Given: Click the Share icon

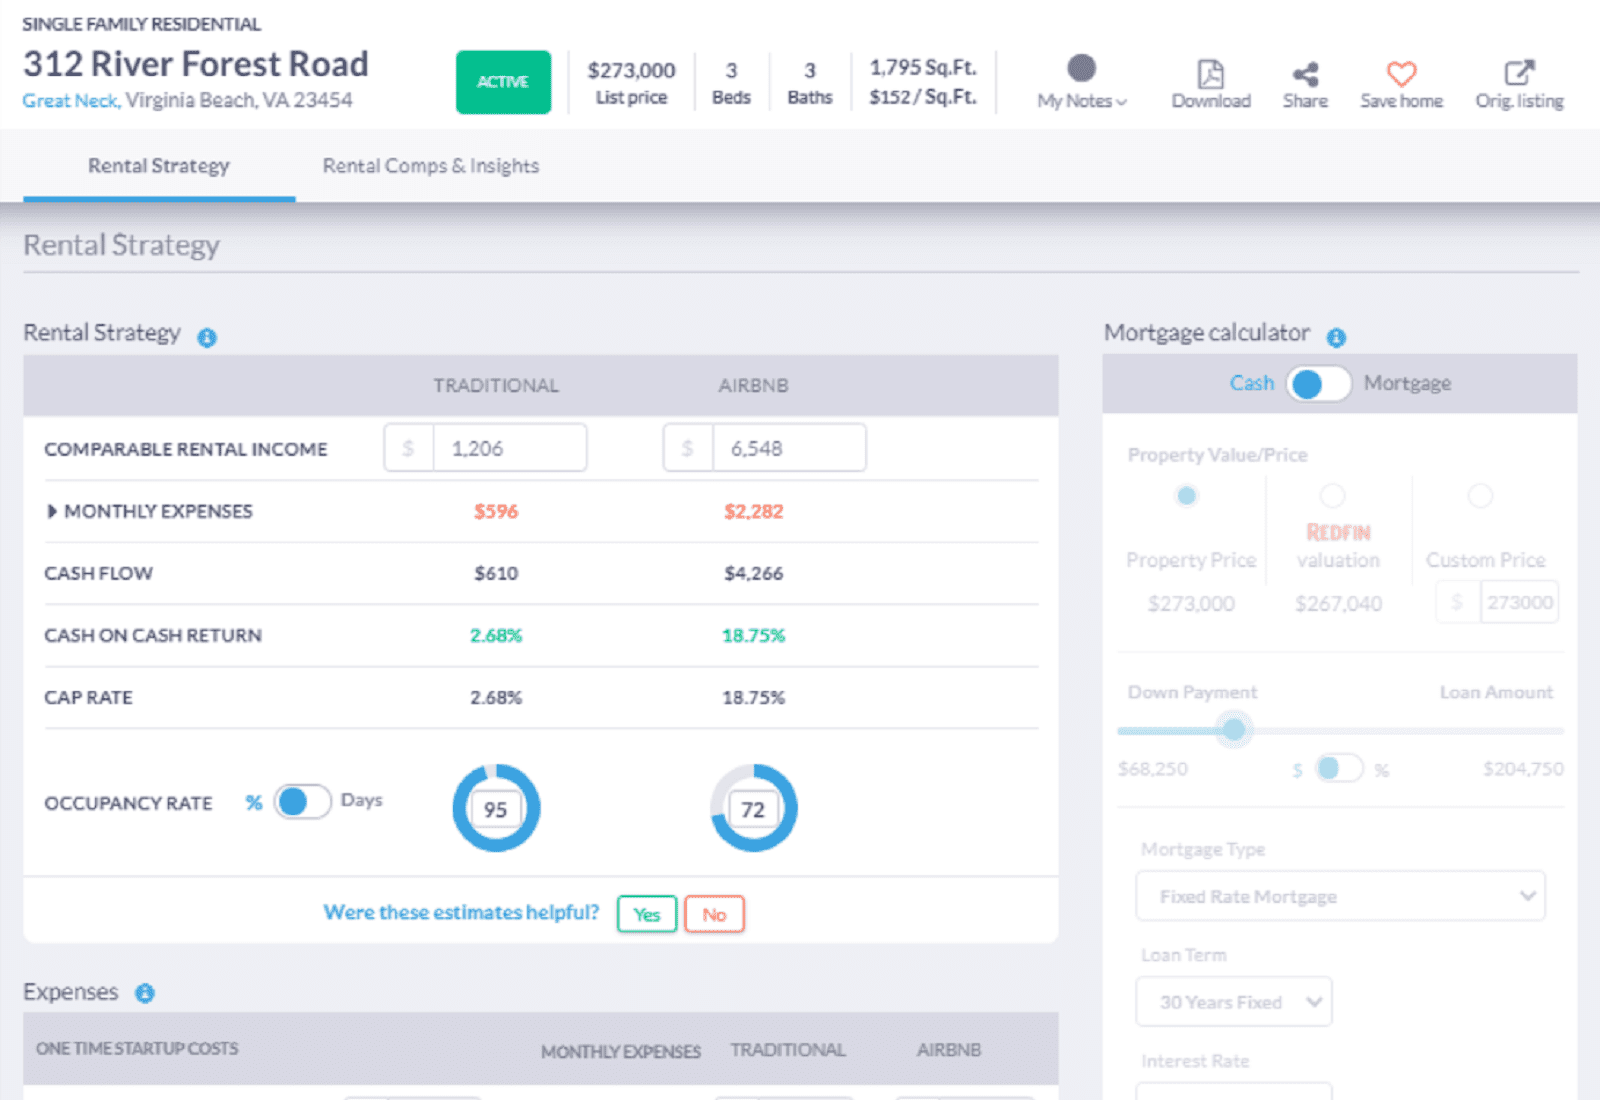Looking at the screenshot, I should (1305, 75).
